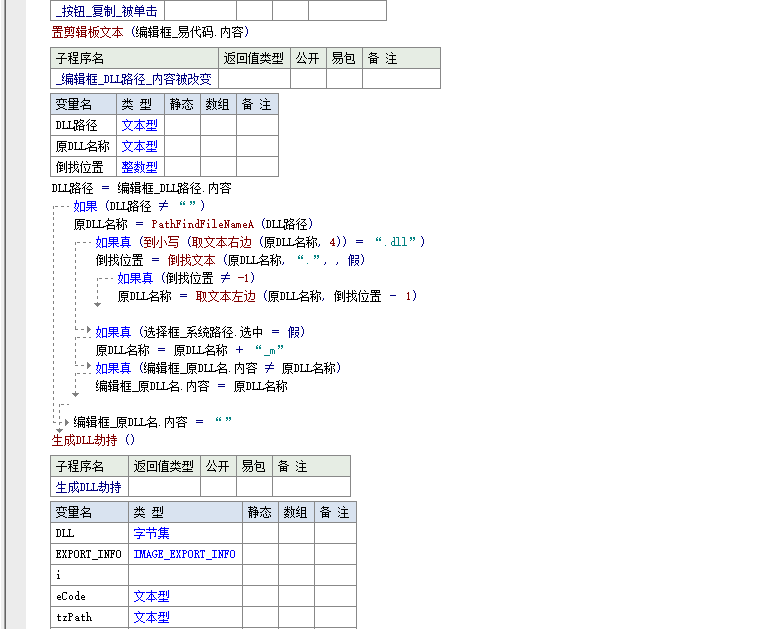Click the 到小写 function name
This screenshot has height=629, width=758.
click(x=161, y=242)
